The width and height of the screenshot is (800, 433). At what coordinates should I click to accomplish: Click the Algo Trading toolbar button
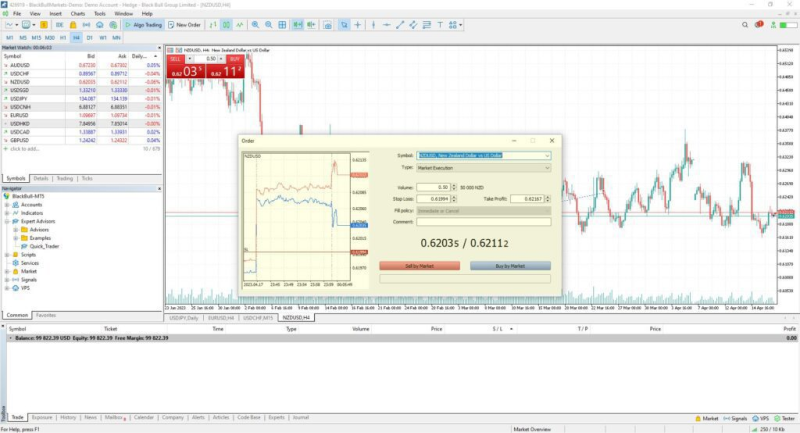coord(147,24)
